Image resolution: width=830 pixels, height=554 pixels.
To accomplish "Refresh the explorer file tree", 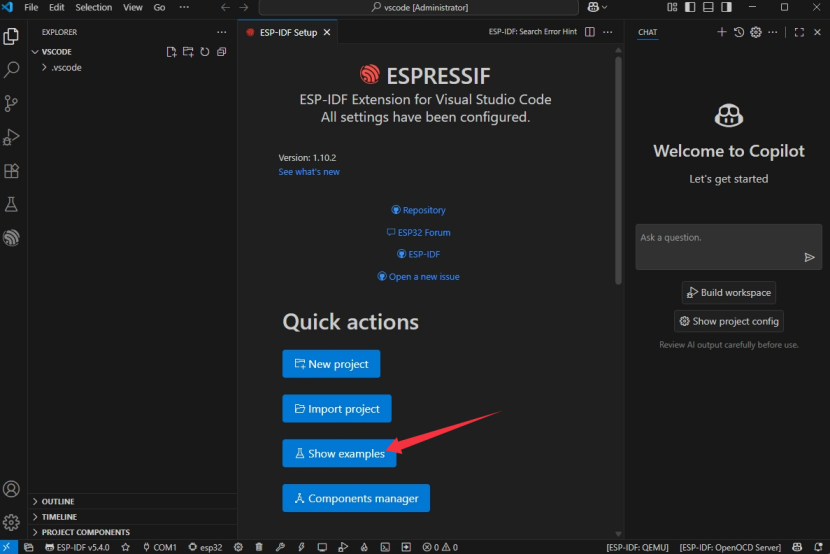I will [x=205, y=52].
